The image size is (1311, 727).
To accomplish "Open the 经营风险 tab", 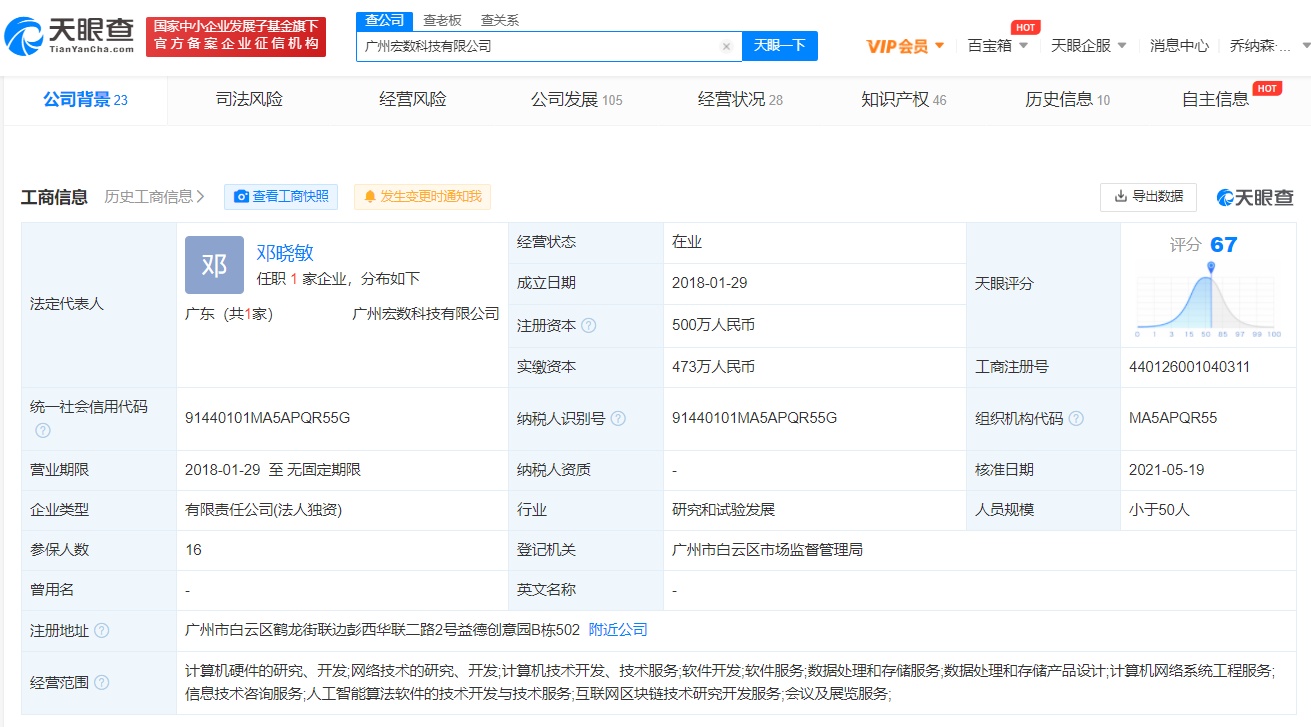I will pos(413,99).
